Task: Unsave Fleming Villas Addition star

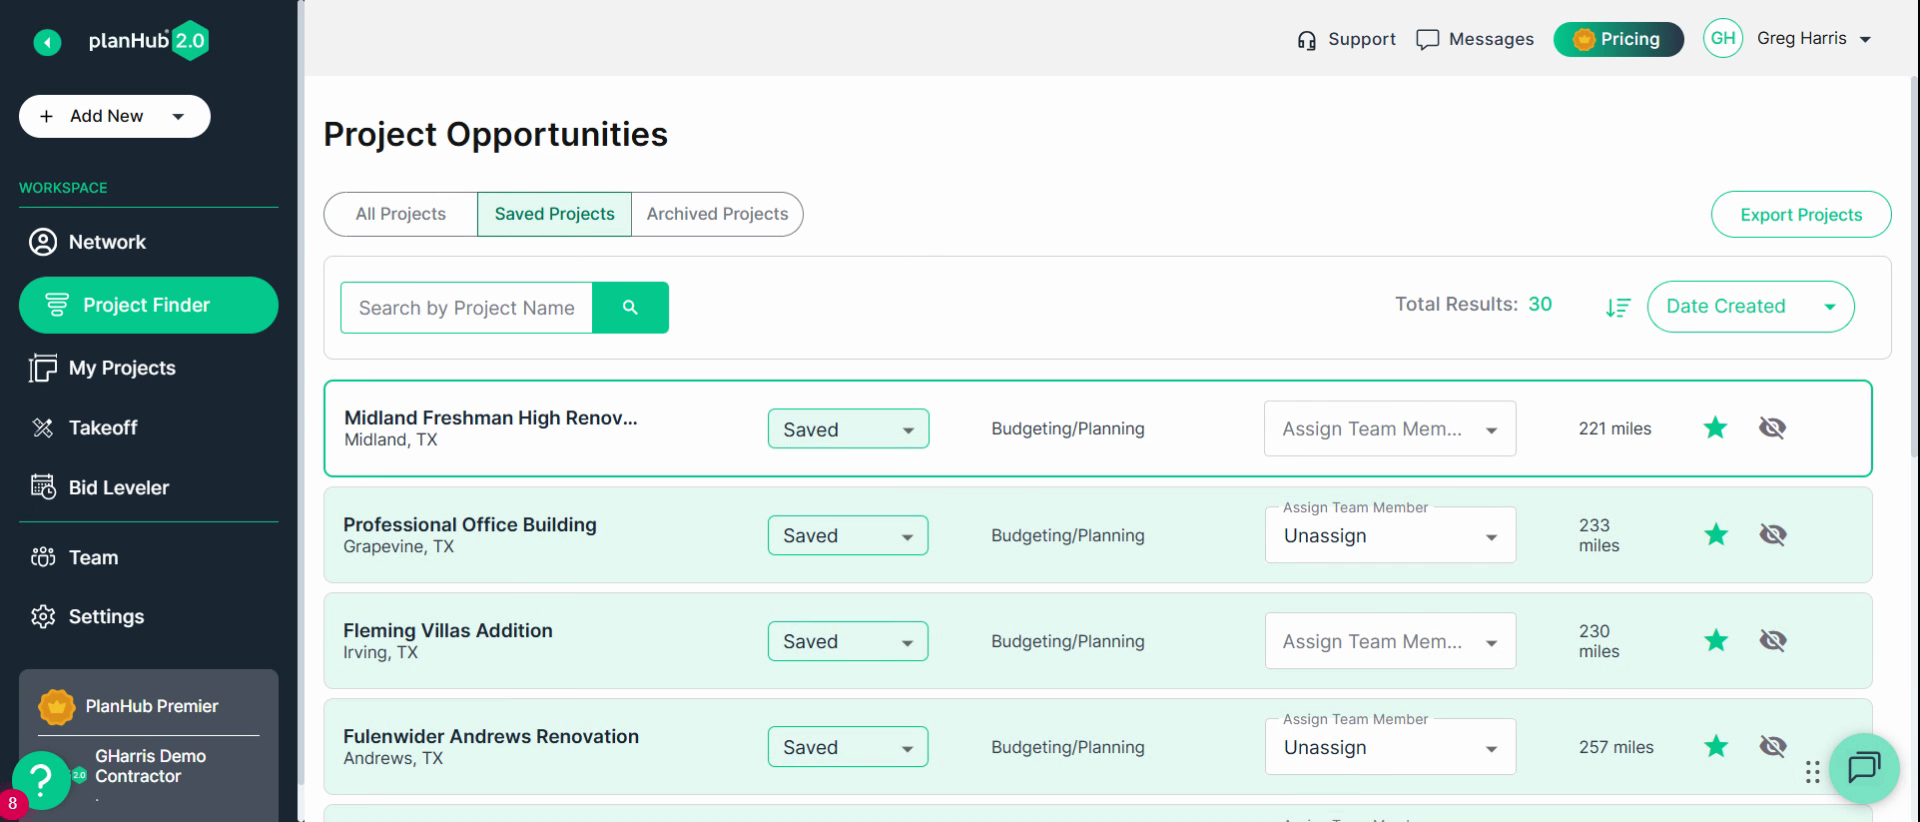Action: (x=1716, y=641)
